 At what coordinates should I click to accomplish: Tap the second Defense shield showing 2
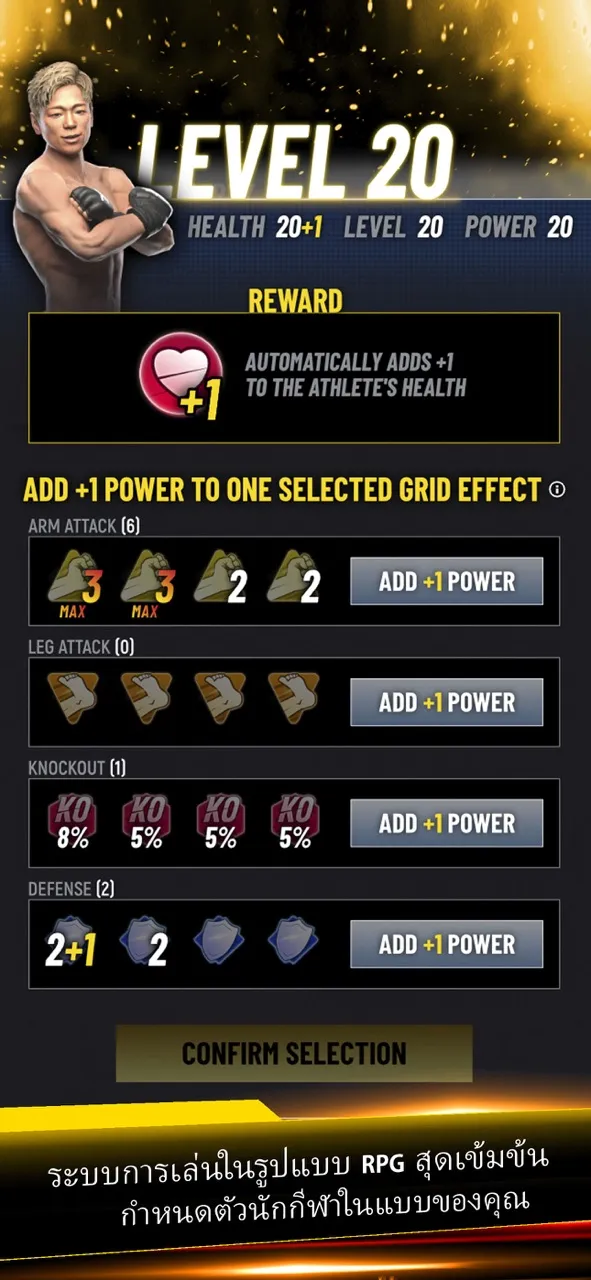coord(146,945)
